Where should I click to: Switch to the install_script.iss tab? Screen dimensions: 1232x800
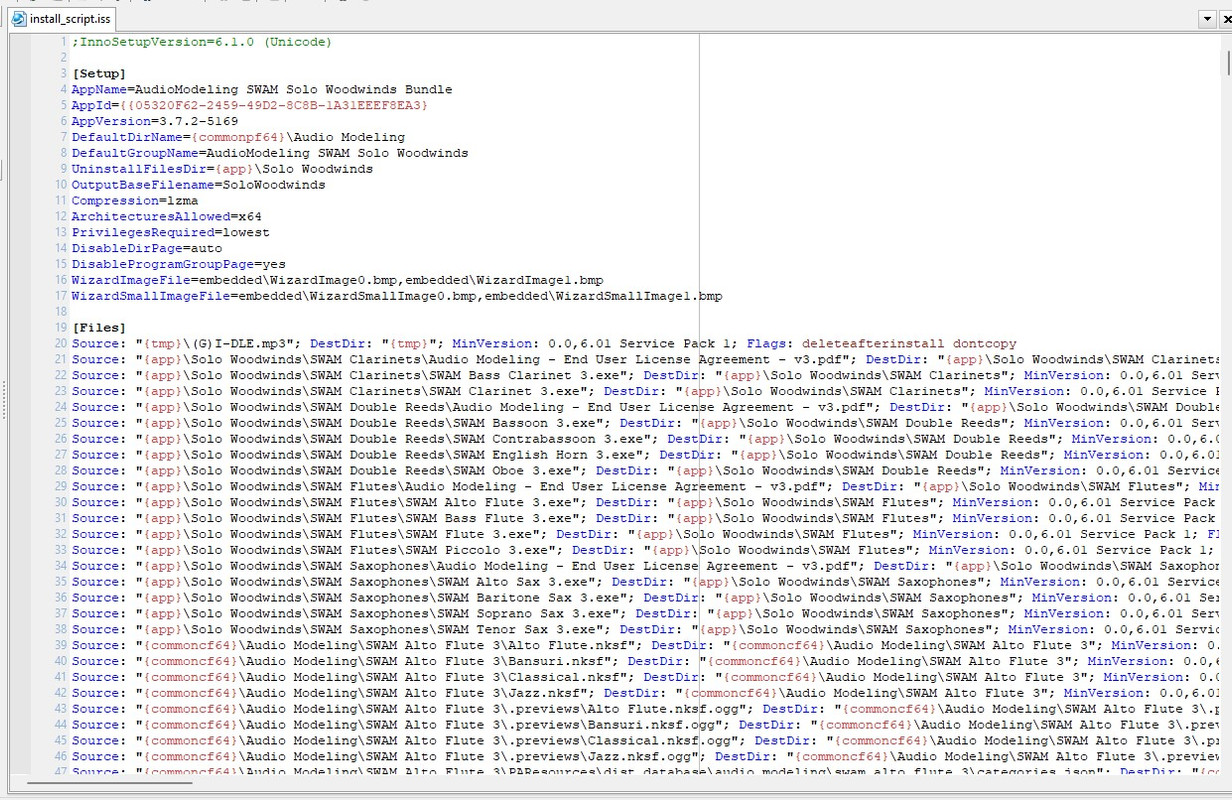pyautogui.click(x=61, y=19)
